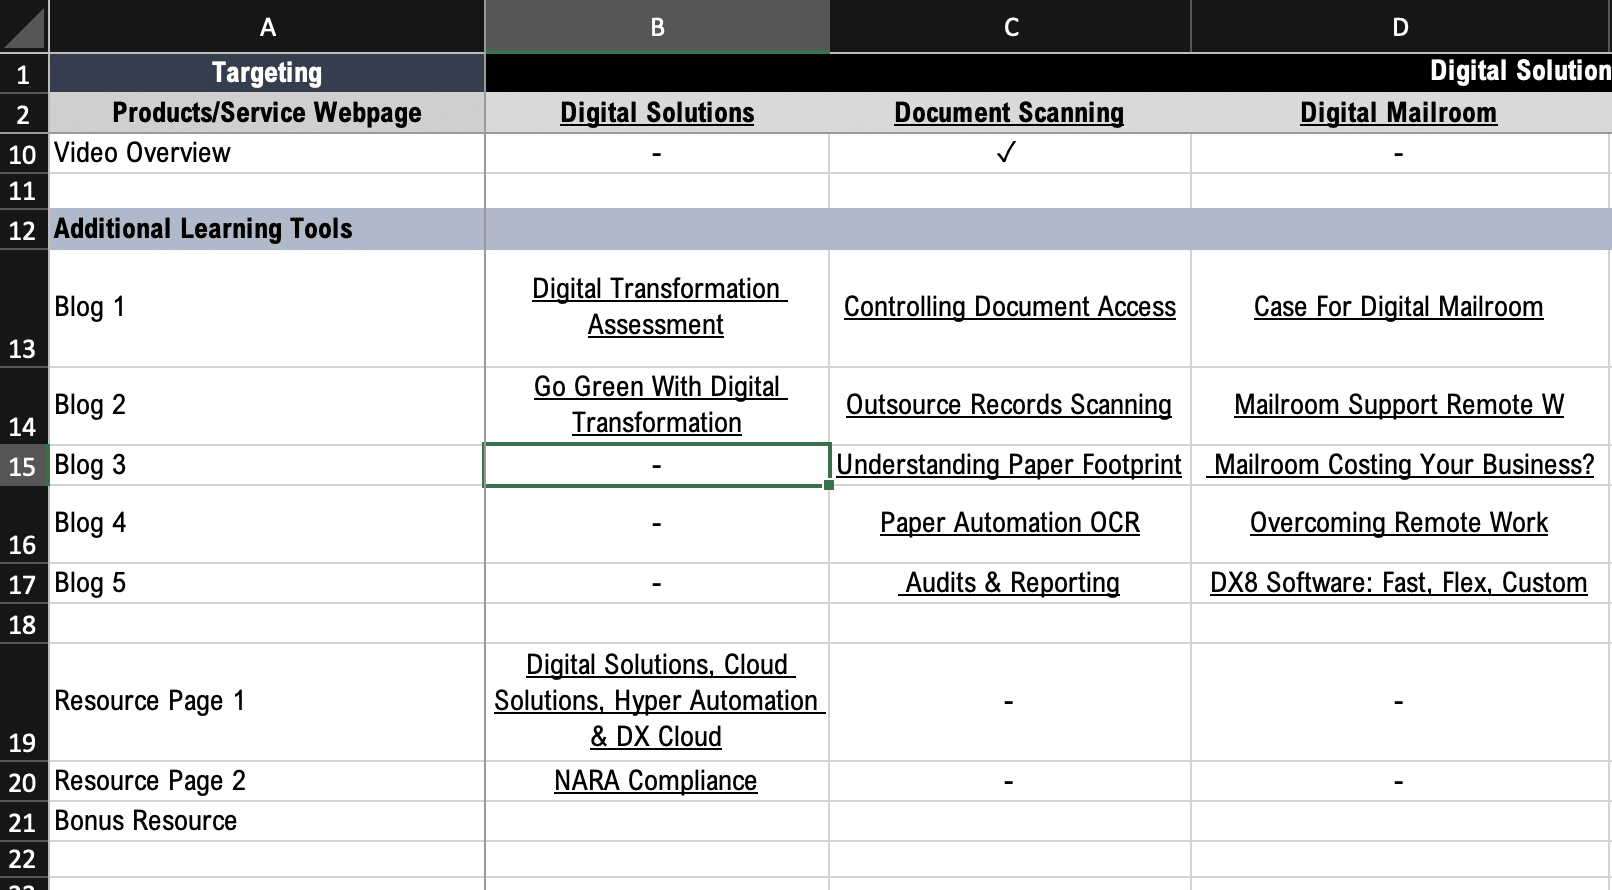
Task: Open Case For Digital Mailroom link
Action: (x=1398, y=307)
